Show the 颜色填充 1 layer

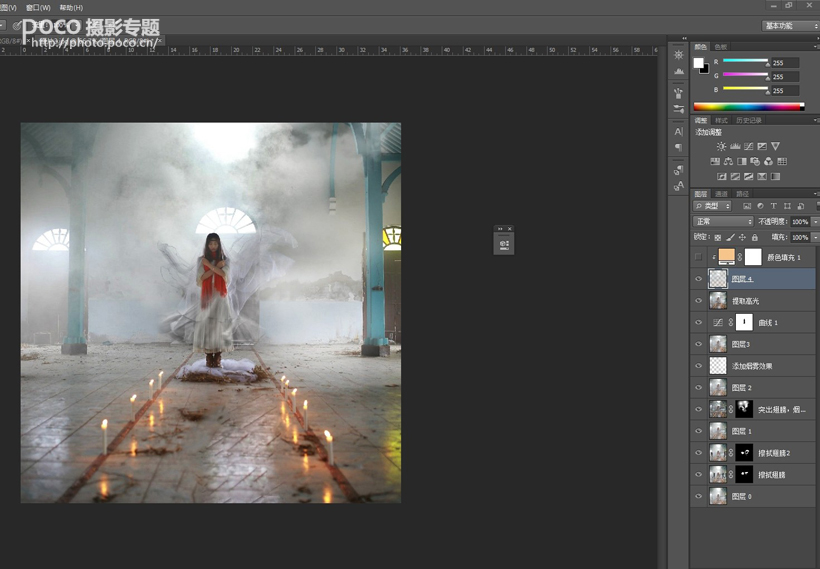click(698, 257)
